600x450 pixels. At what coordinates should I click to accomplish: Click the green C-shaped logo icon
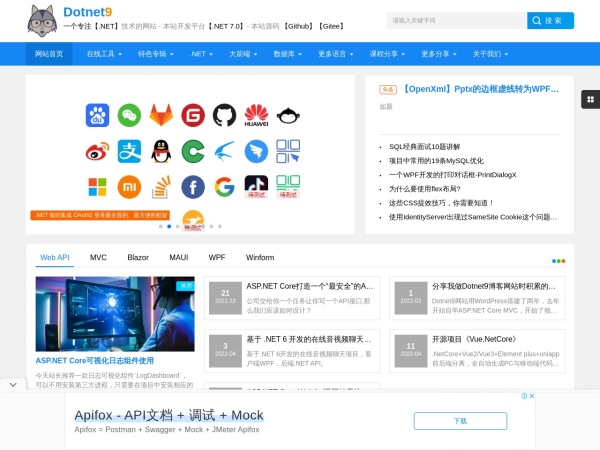[x=193, y=151]
